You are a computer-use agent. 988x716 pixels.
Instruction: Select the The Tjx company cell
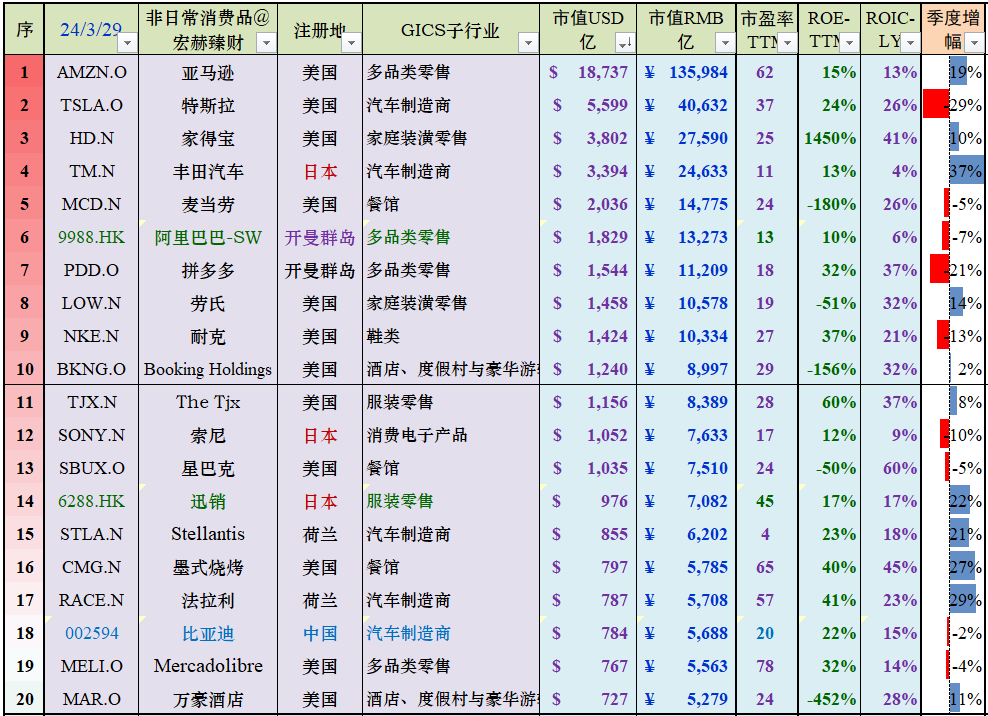(208, 402)
